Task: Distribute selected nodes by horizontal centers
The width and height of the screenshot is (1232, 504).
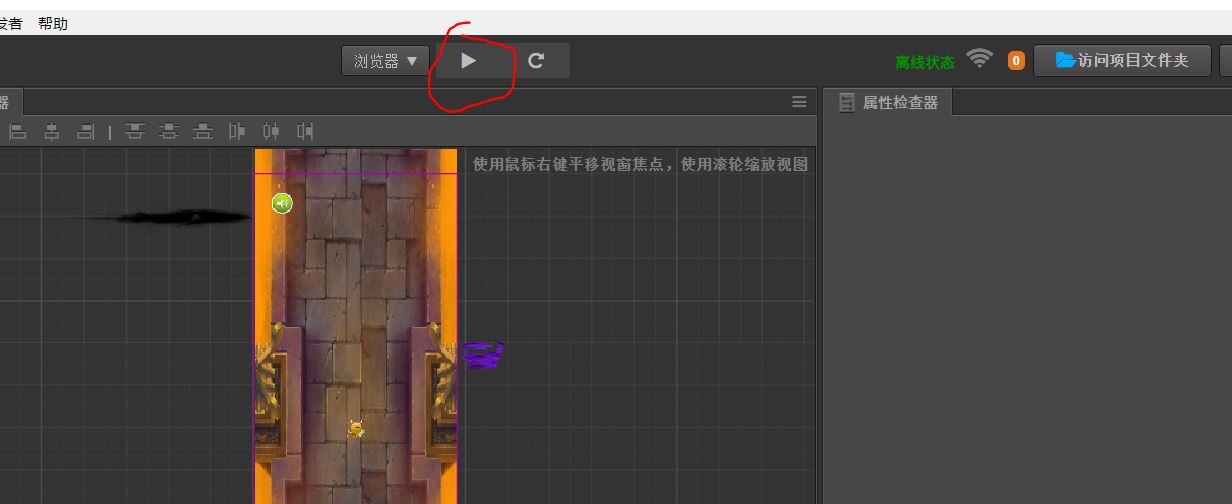Action: click(271, 131)
